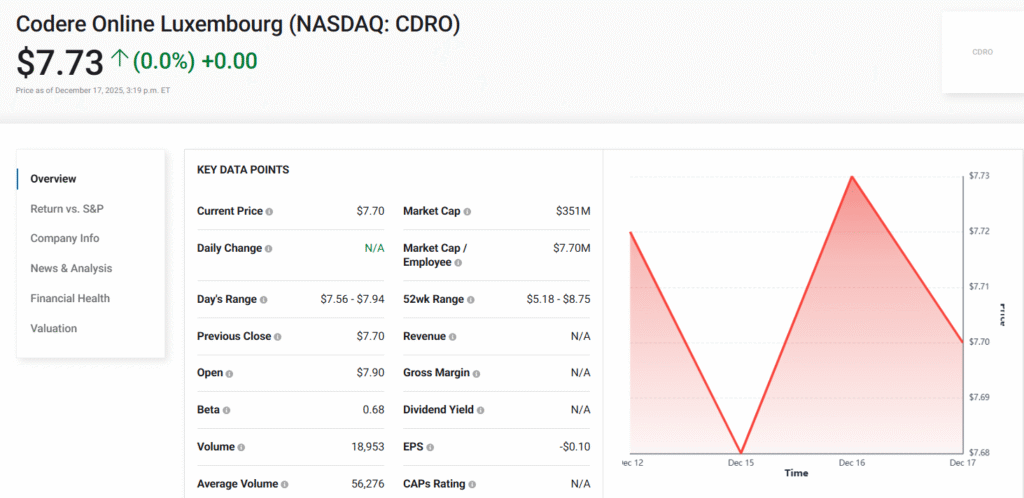Click the CAPs Rating info icon

coord(472,484)
